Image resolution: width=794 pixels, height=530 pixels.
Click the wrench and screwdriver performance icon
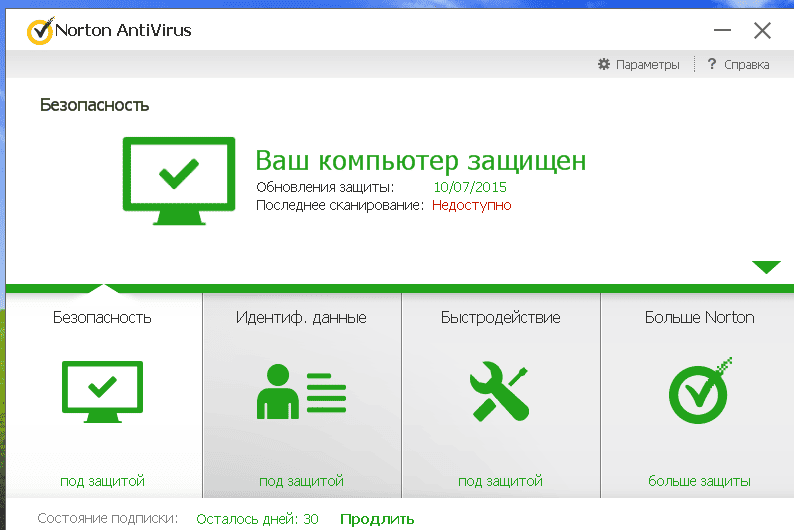pos(499,391)
